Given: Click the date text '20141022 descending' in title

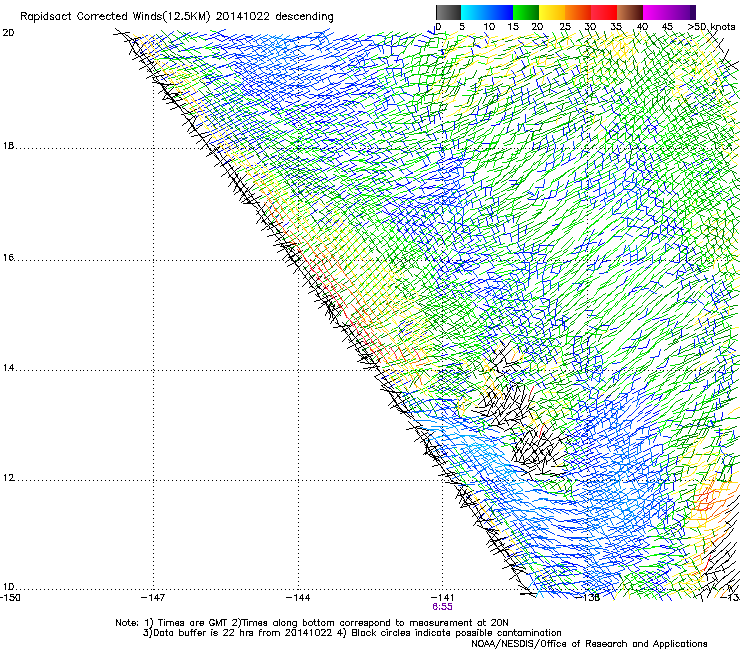Looking at the screenshot, I should [x=275, y=17].
